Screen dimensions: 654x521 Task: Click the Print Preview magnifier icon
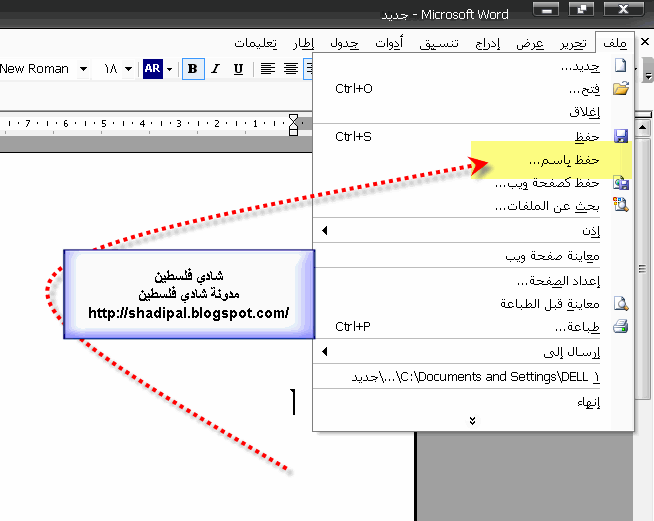[621, 304]
